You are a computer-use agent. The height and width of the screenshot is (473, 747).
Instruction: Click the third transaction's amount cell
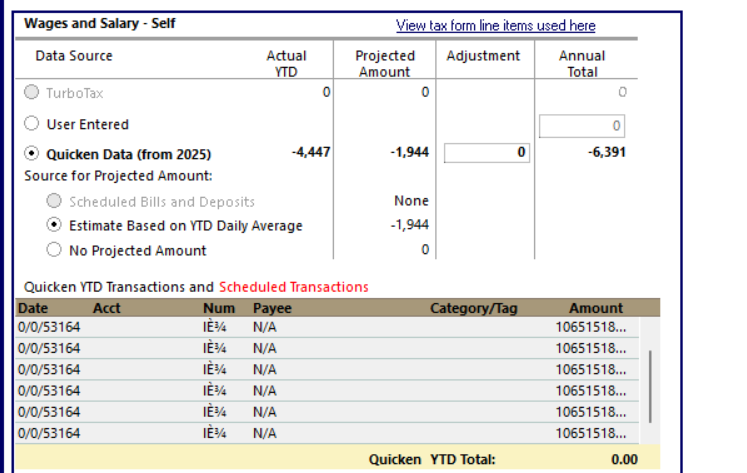[591, 370]
